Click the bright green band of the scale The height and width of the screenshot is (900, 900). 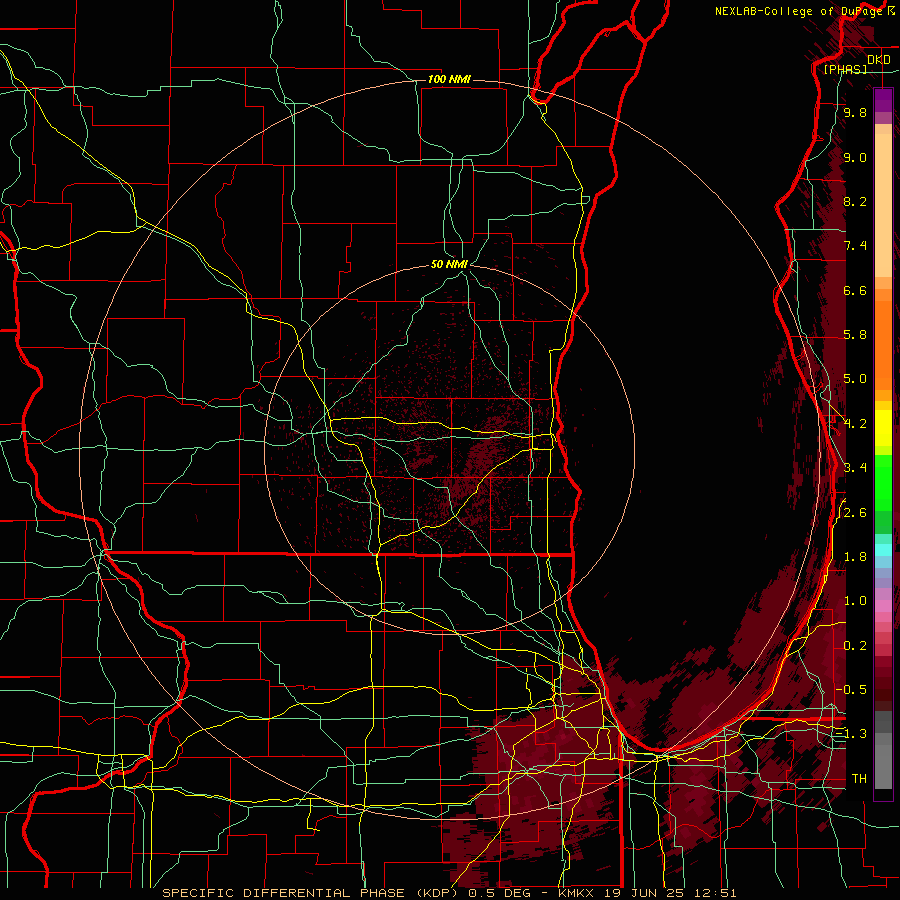tap(883, 482)
